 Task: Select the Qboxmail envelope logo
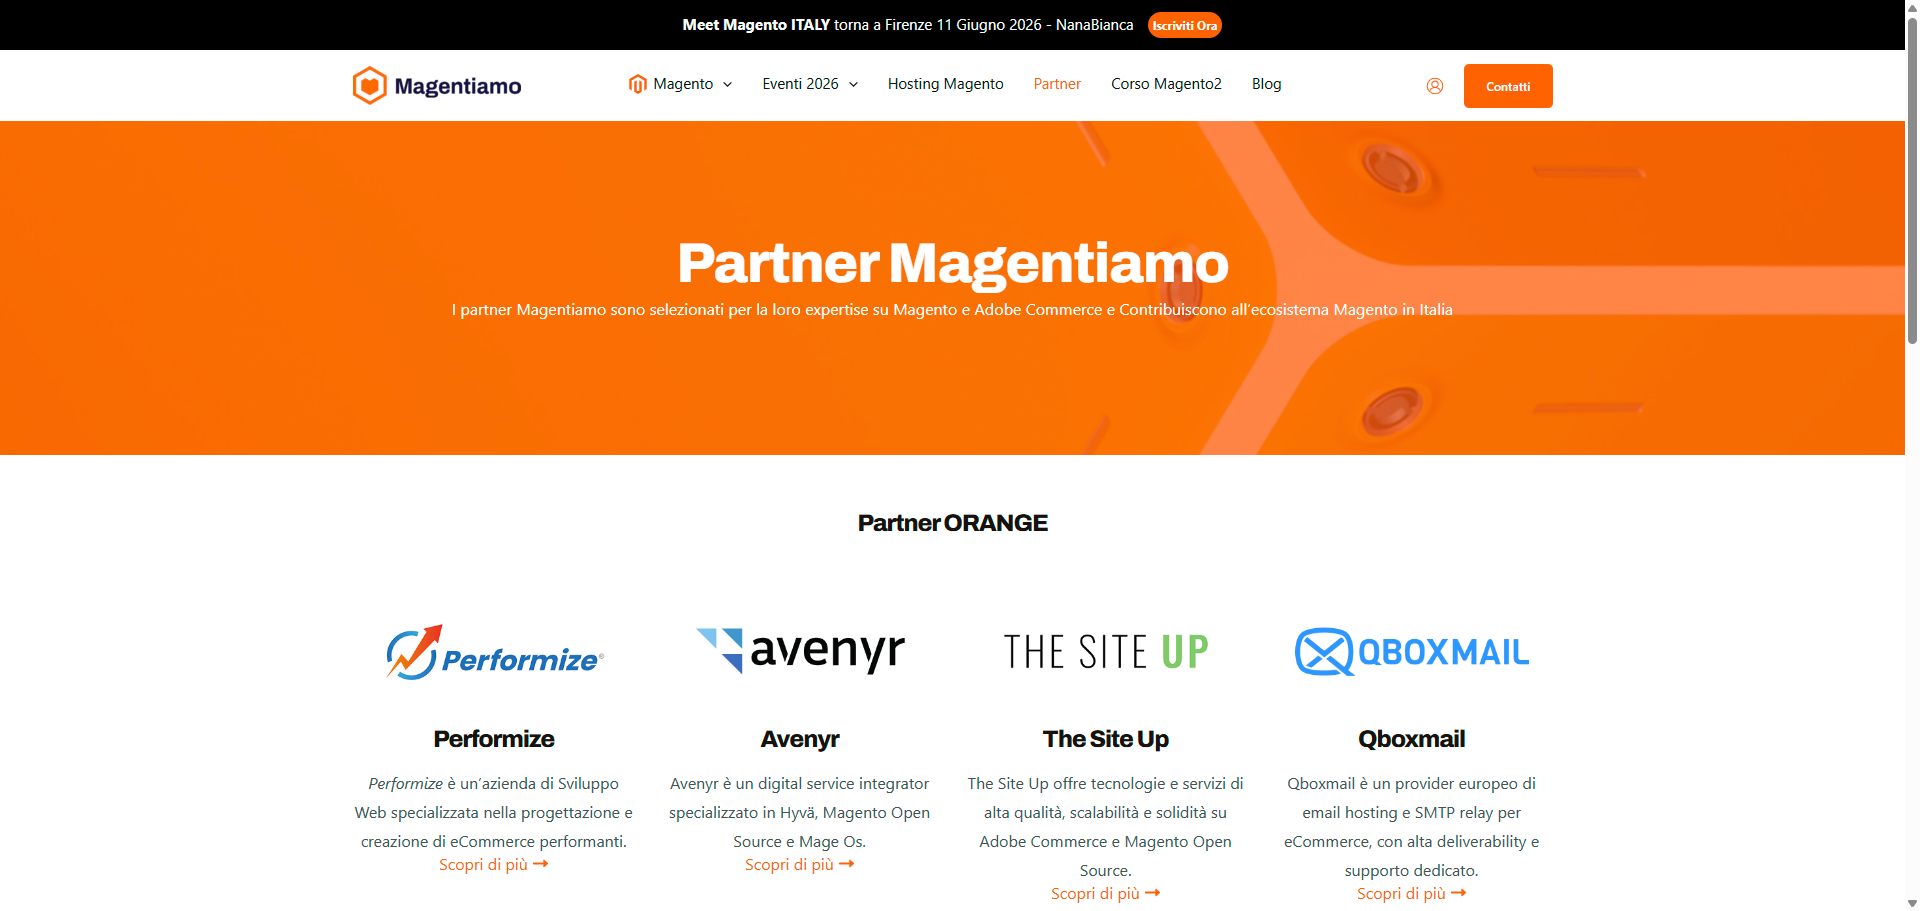[1322, 651]
